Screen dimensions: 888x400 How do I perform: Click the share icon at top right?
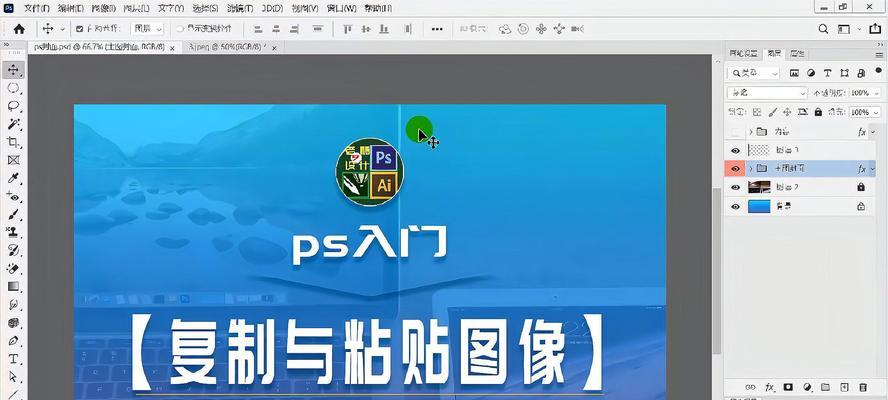click(x=875, y=29)
